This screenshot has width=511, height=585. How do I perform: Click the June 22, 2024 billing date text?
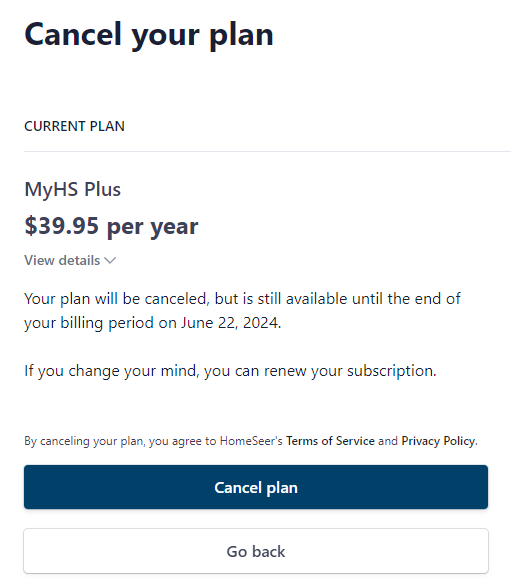pos(230,323)
